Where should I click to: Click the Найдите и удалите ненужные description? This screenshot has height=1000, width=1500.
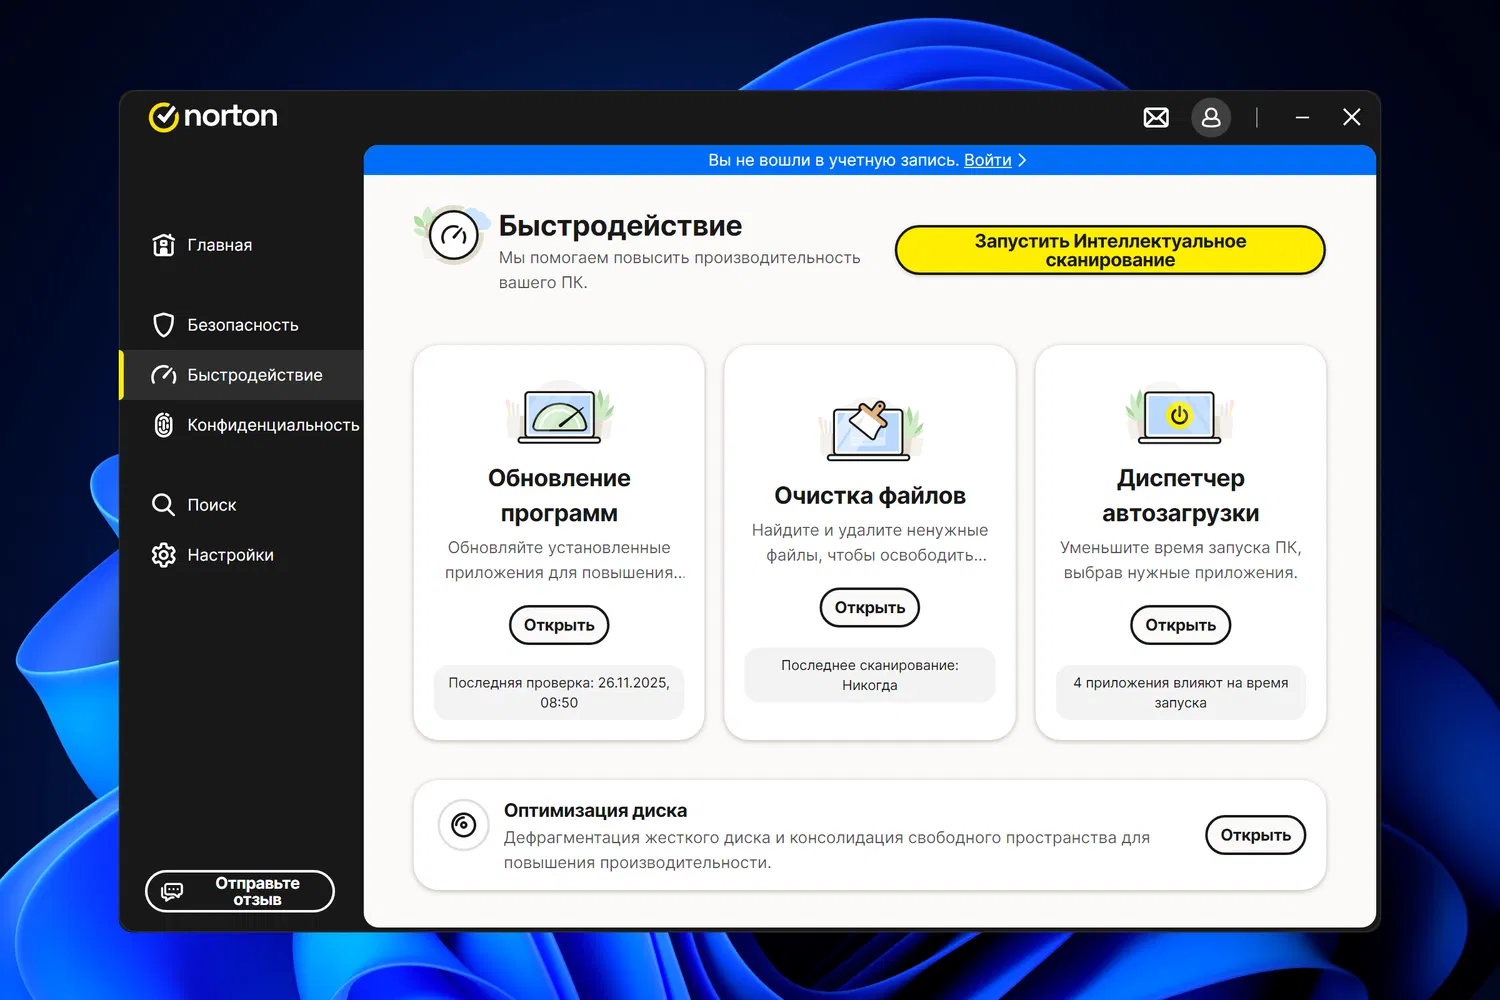870,543
